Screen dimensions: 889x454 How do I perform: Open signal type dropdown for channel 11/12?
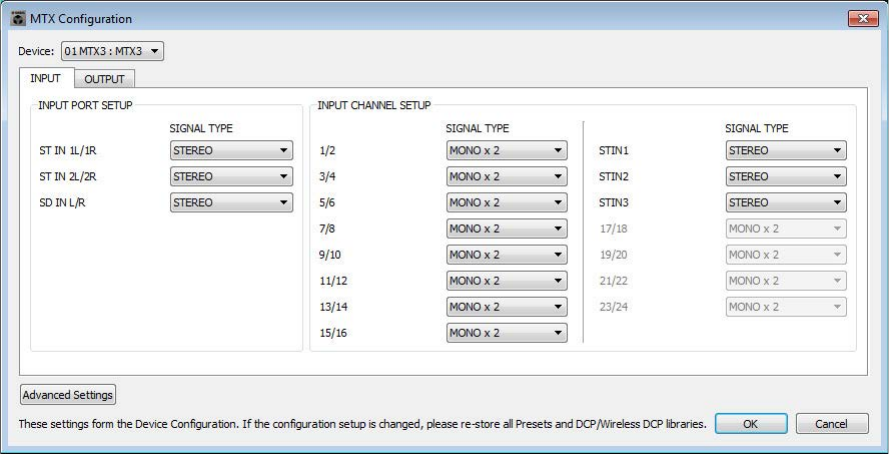click(507, 281)
